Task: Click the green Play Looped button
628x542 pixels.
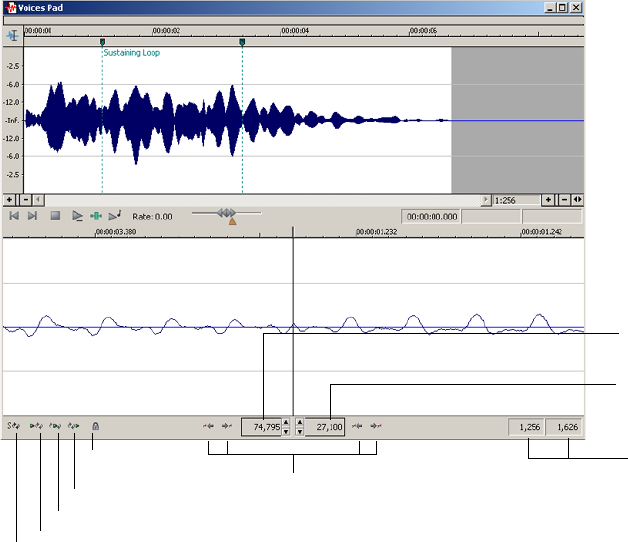Action: (96, 216)
